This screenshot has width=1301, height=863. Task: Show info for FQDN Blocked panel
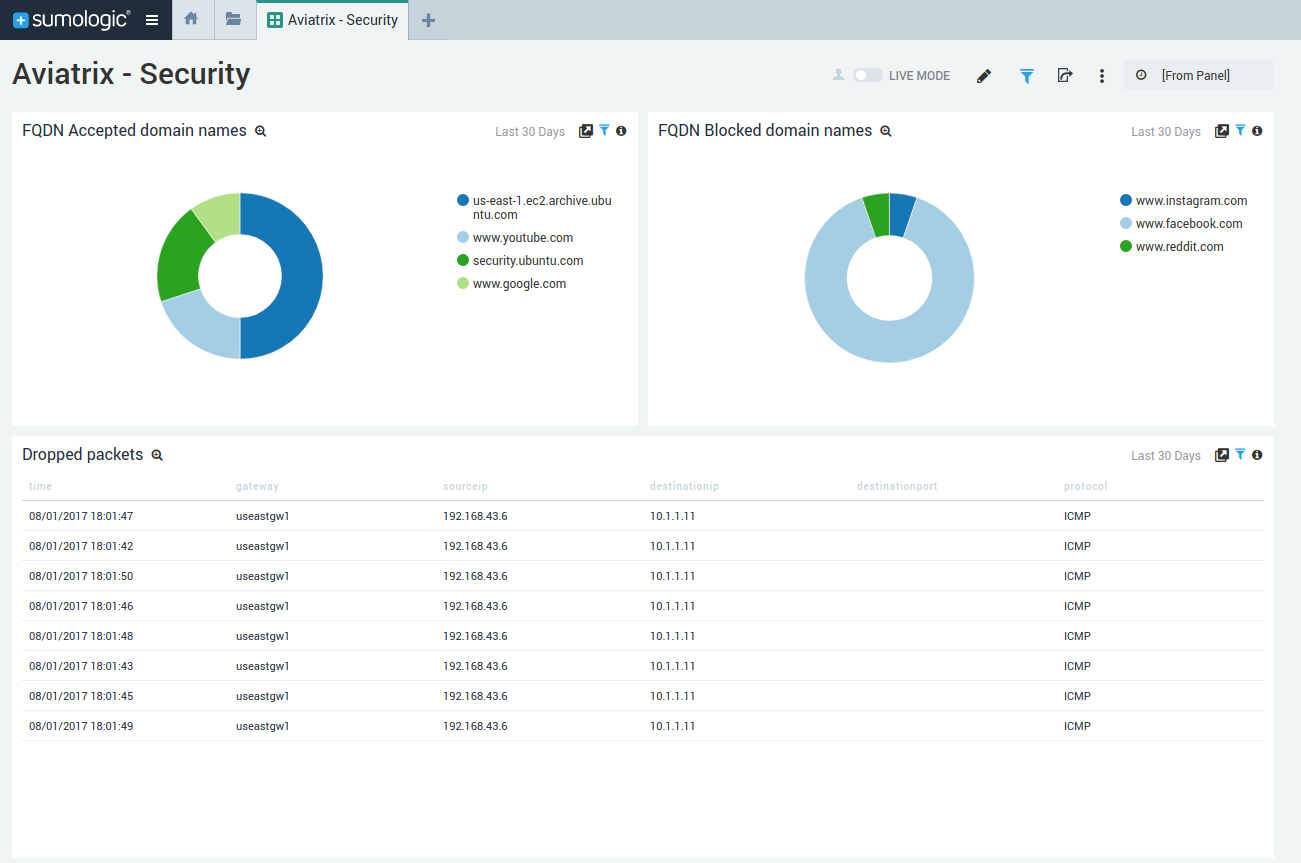click(x=1257, y=131)
